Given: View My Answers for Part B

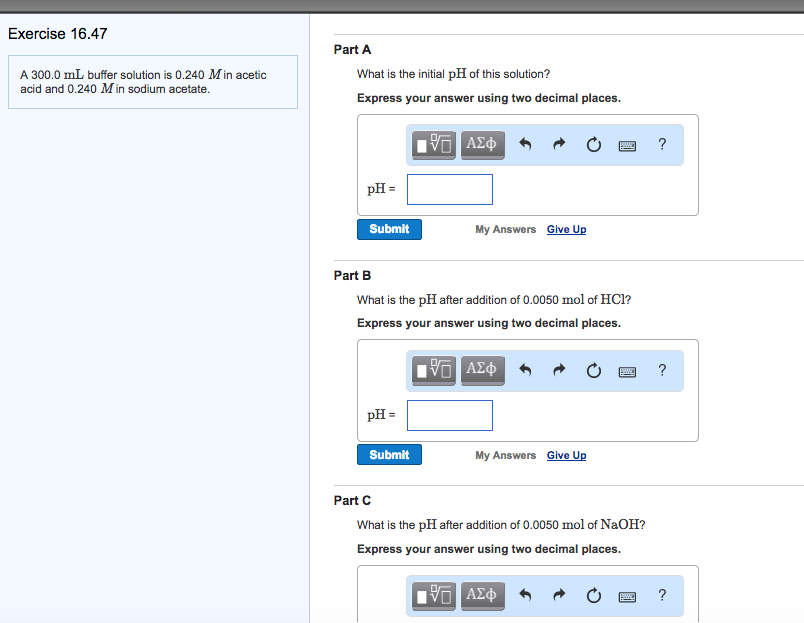Looking at the screenshot, I should [x=505, y=456].
